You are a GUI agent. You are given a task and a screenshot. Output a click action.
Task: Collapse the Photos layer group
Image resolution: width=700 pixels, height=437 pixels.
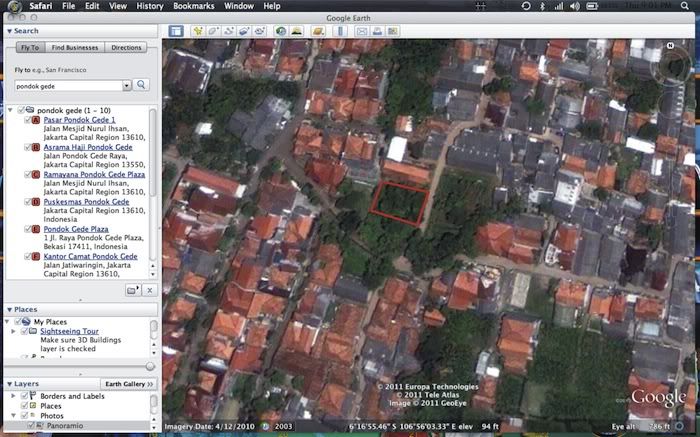click(13, 416)
